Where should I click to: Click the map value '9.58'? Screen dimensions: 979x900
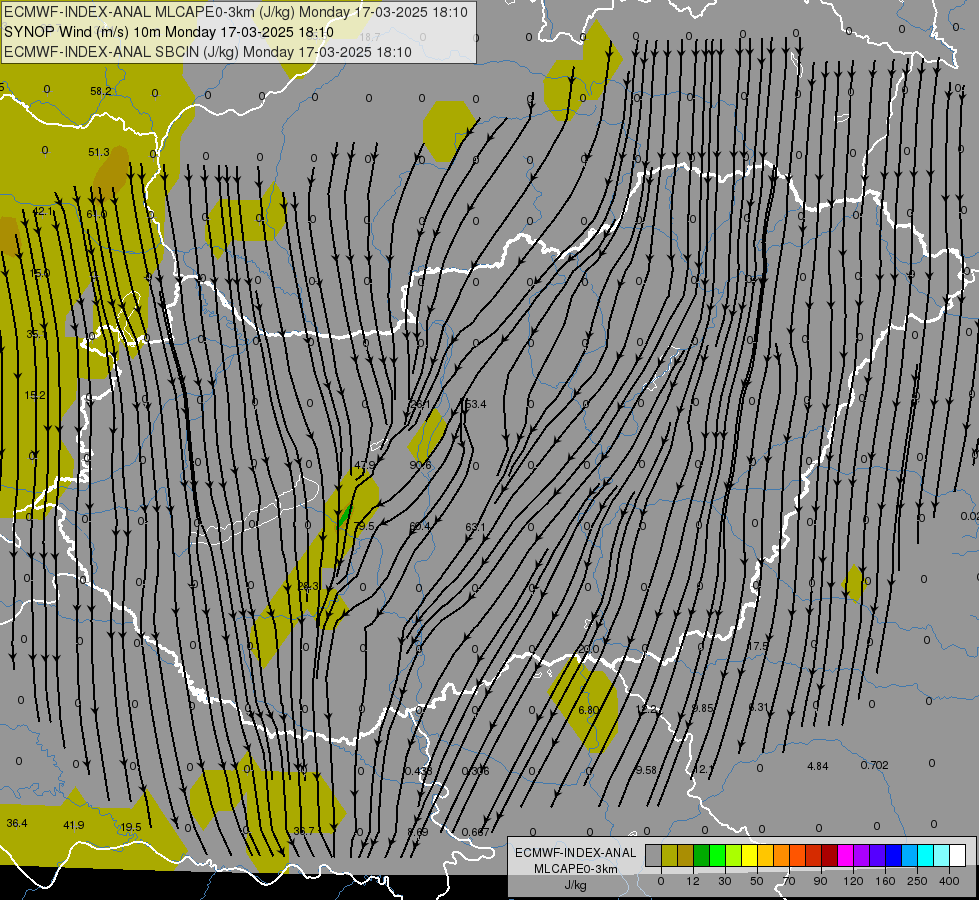pos(646,770)
